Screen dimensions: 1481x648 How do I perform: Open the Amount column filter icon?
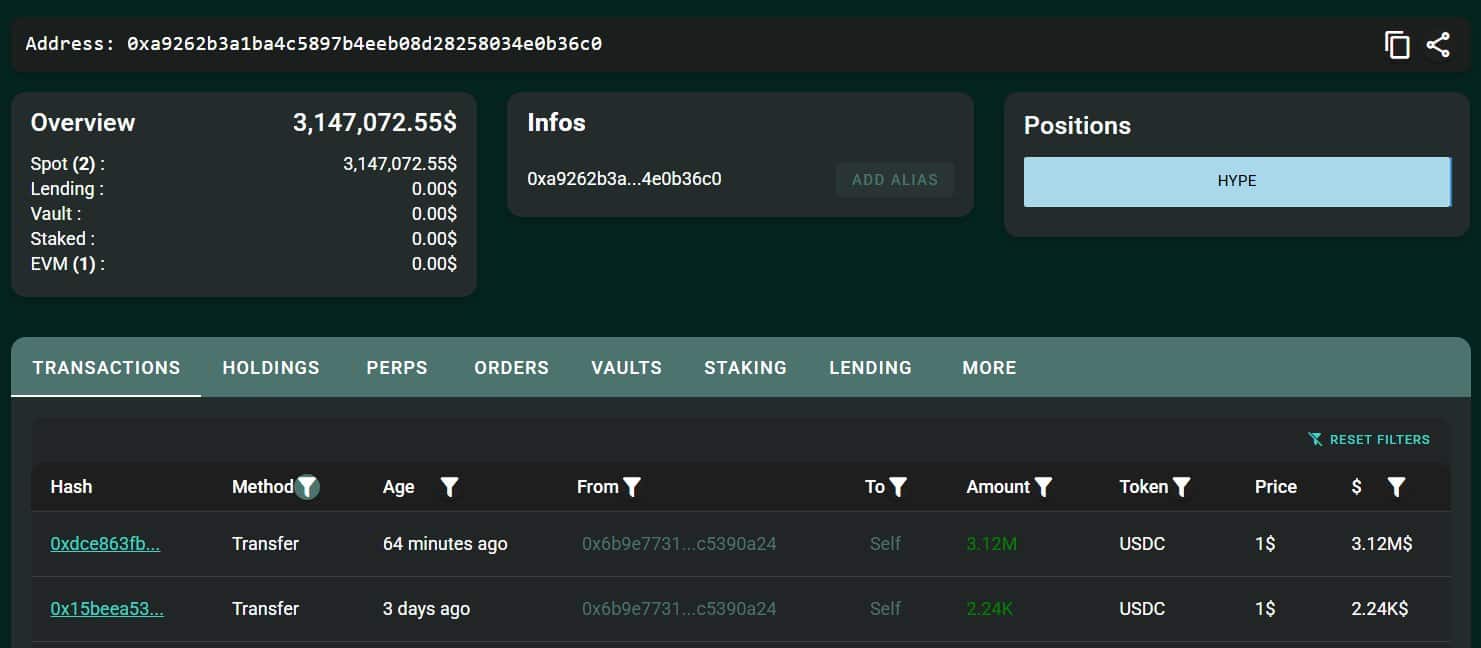point(1043,487)
